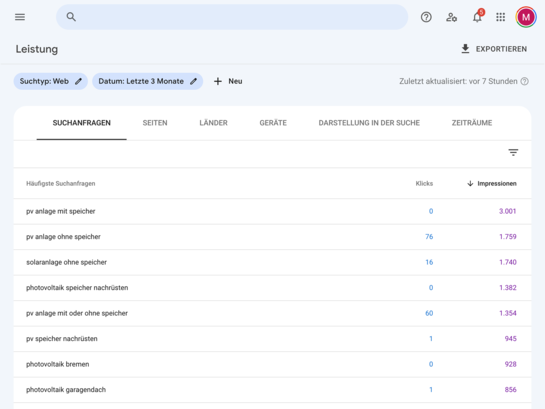Click query 'solaranlage ohne speicher'

[x=66, y=262]
